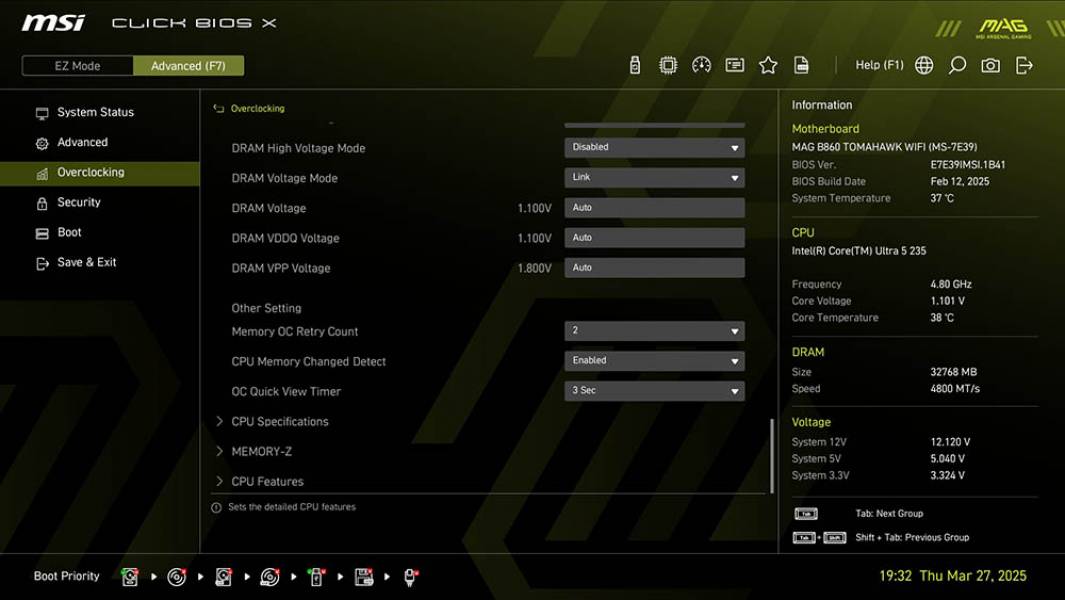Click Shift + Tab: Previous Group hint
1065x600 pixels.
912,537
